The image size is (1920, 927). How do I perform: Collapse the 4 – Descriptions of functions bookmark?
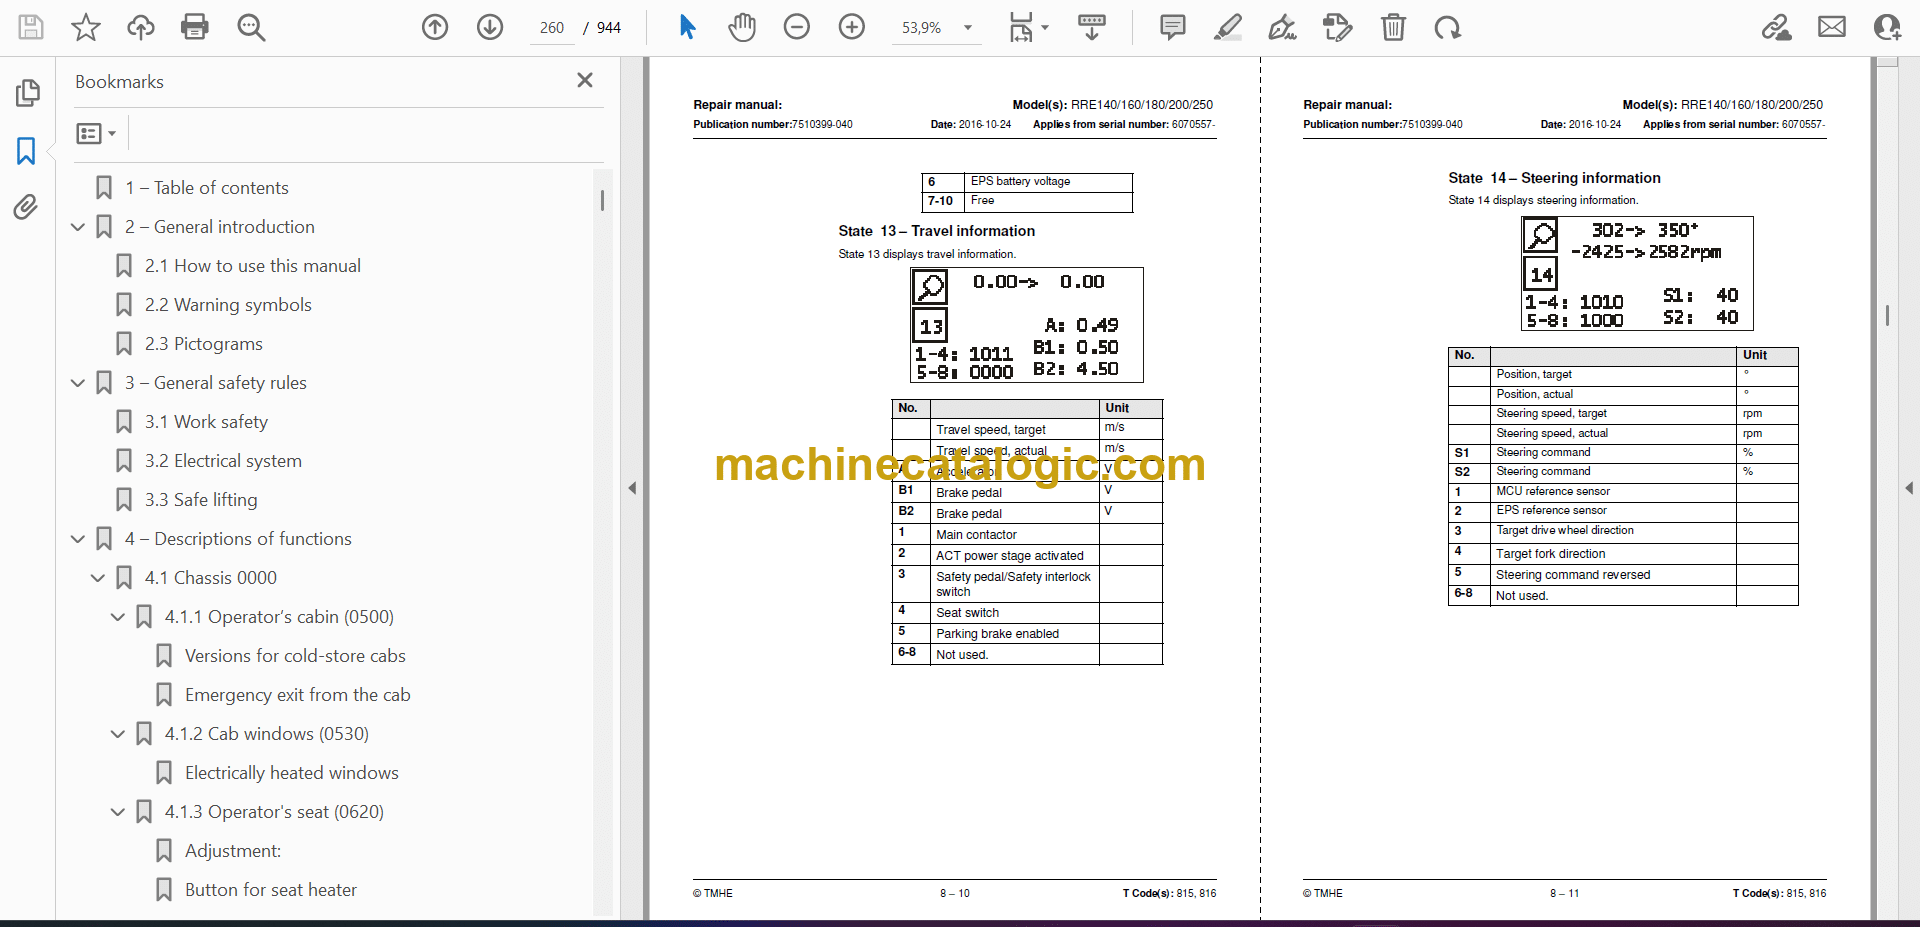(78, 539)
